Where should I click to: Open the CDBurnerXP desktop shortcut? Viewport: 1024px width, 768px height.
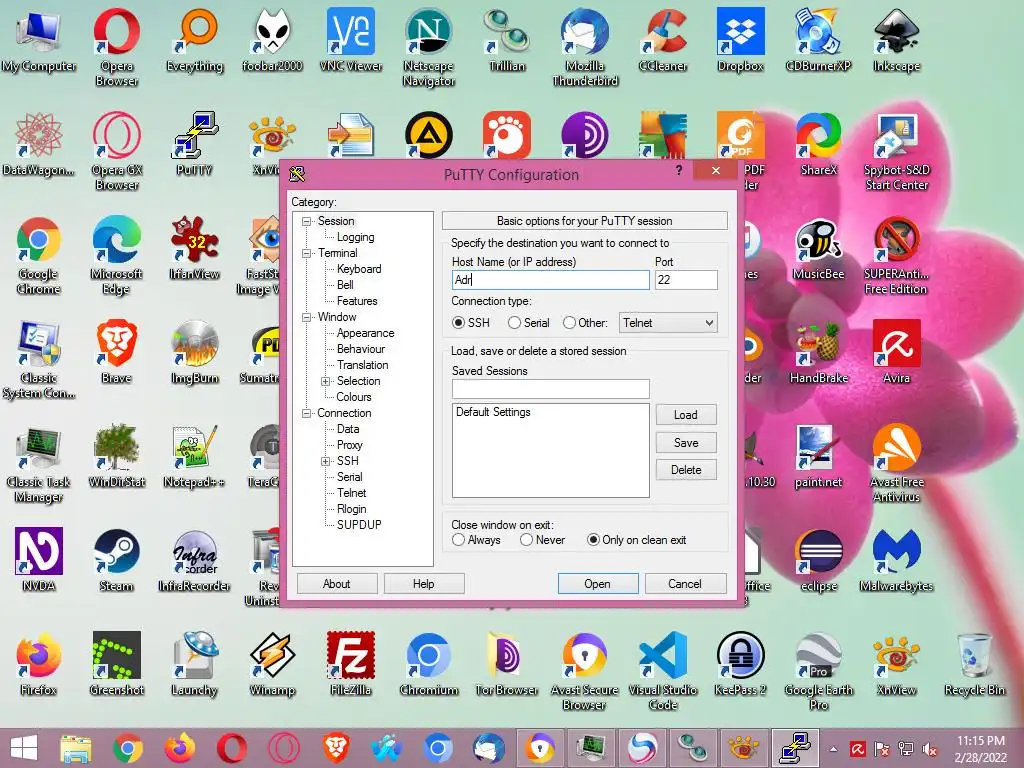tap(818, 39)
